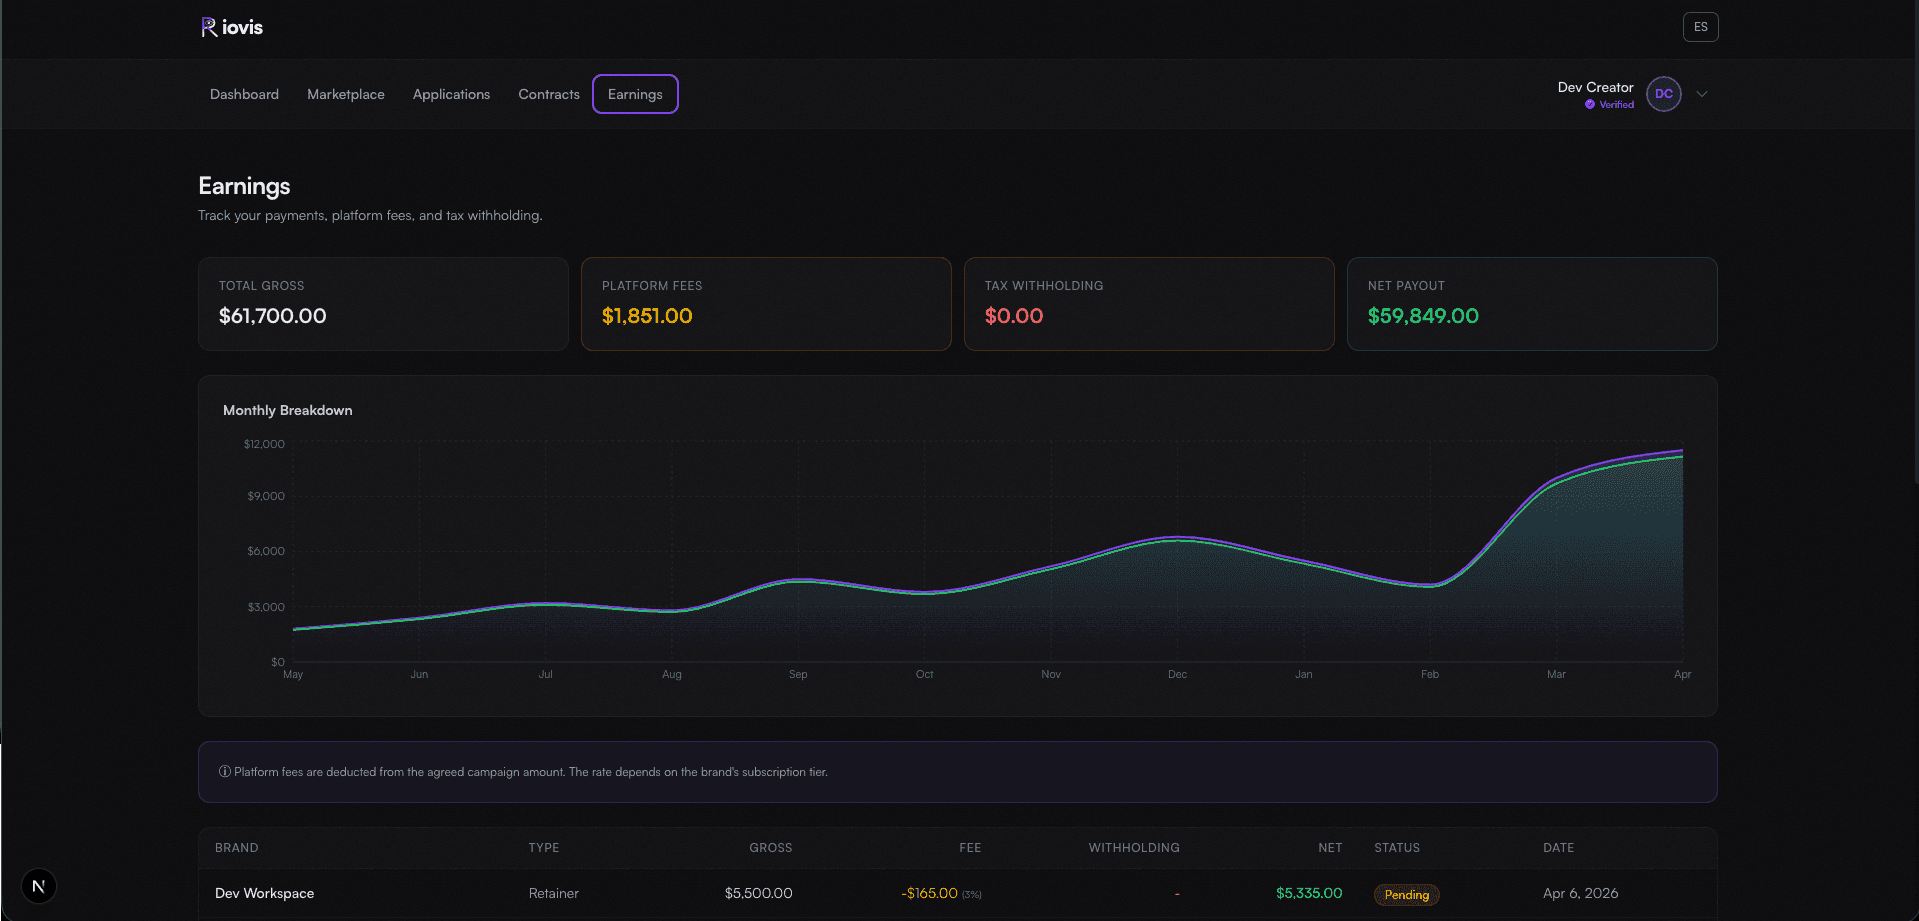
Task: Click the $12,000 y-axis label
Action: tap(264, 444)
